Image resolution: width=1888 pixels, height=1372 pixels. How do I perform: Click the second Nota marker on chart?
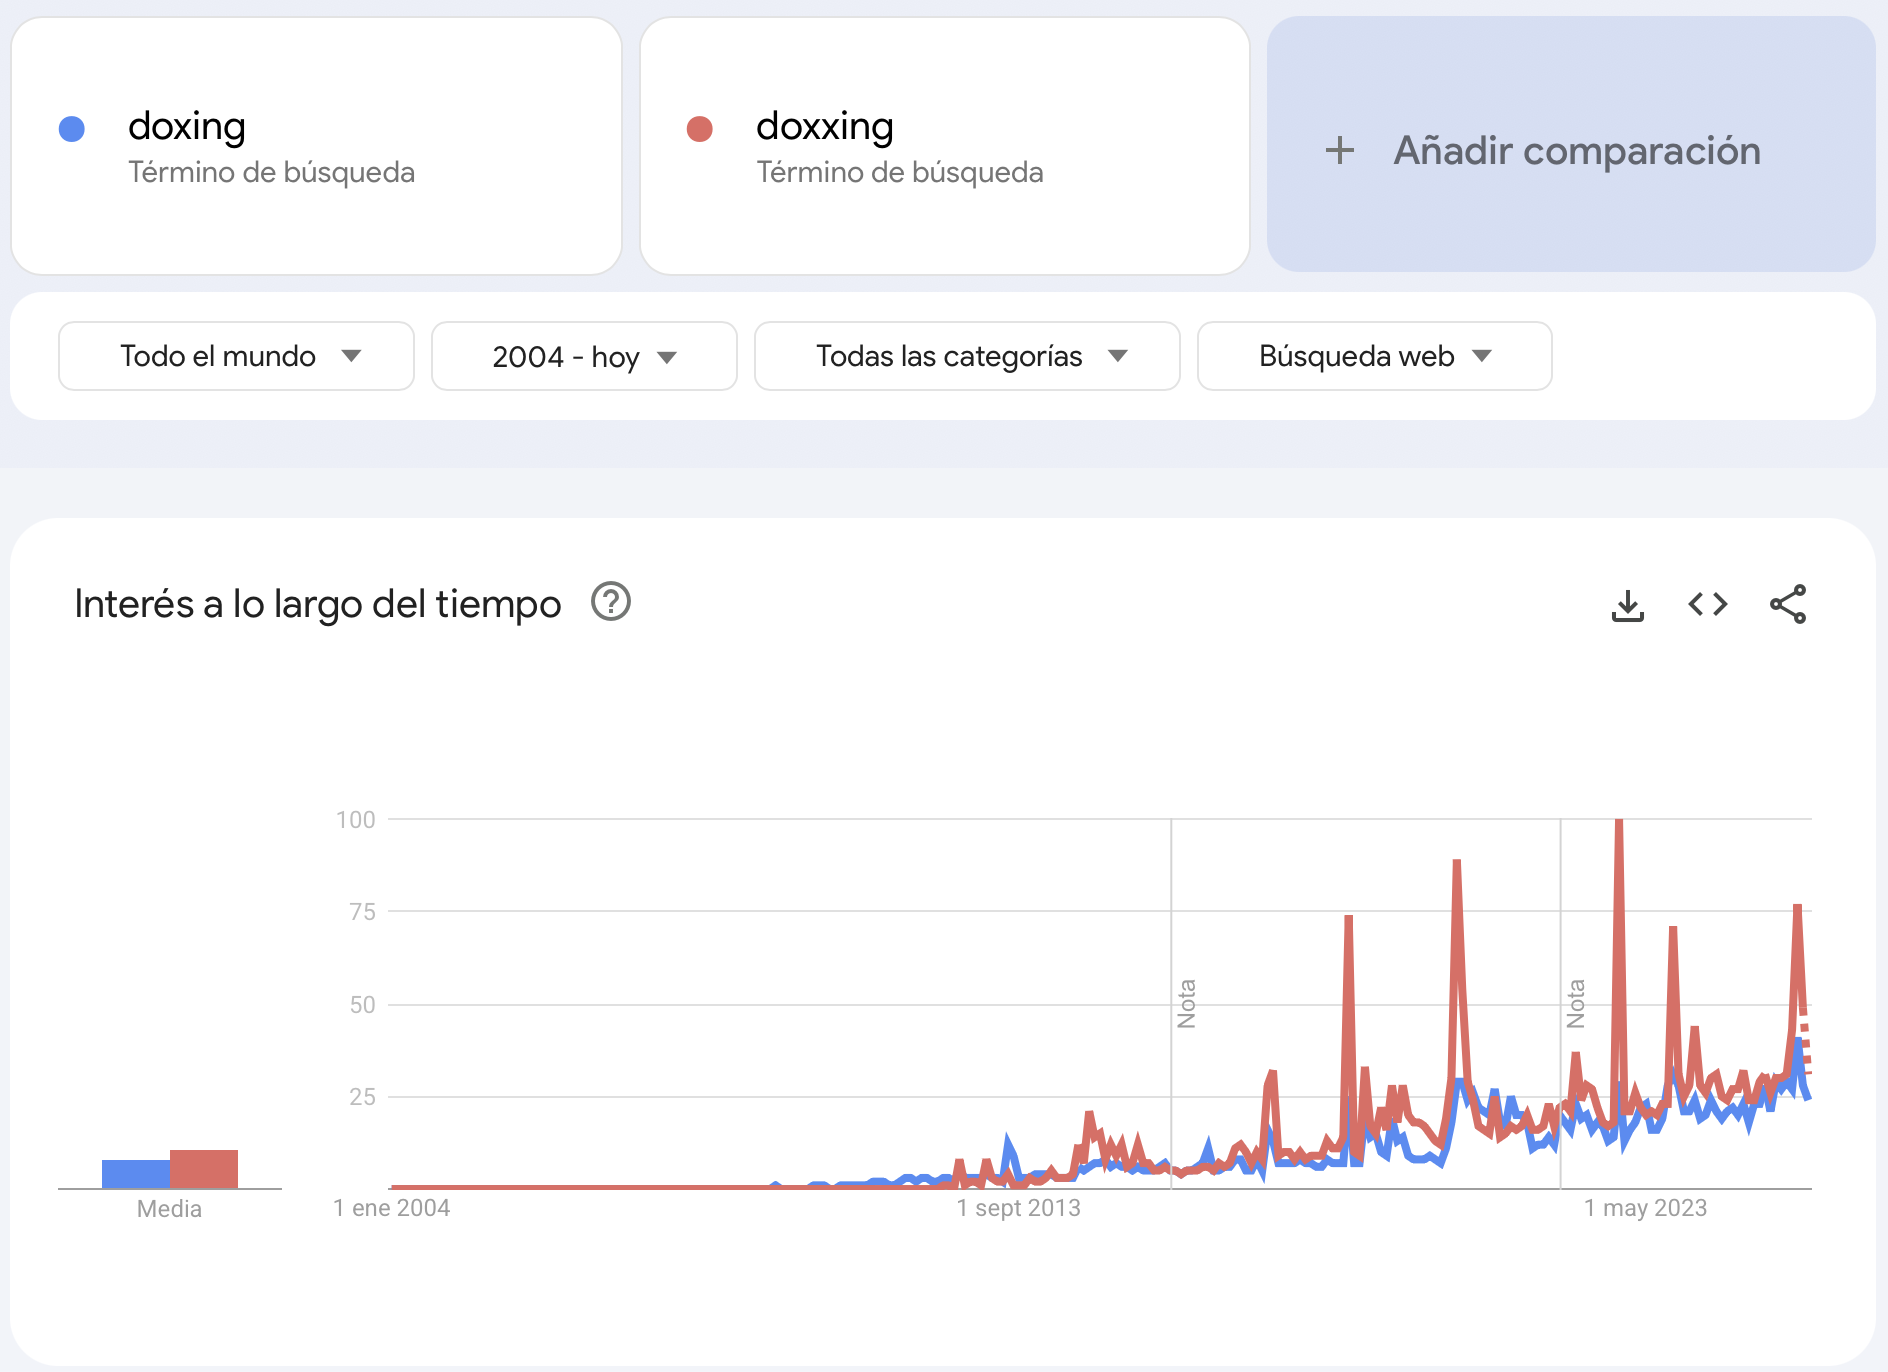pyautogui.click(x=1576, y=1003)
